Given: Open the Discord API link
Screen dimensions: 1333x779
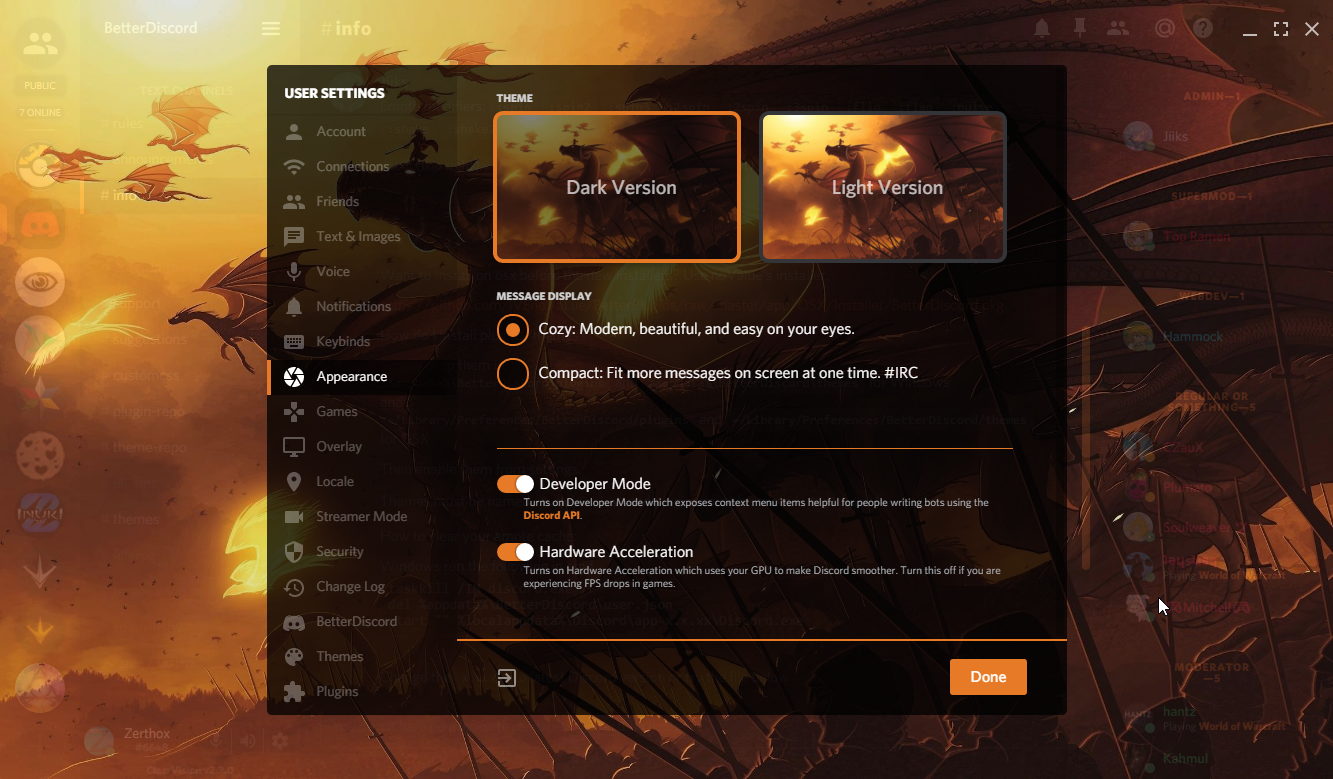Looking at the screenshot, I should click(x=547, y=515).
